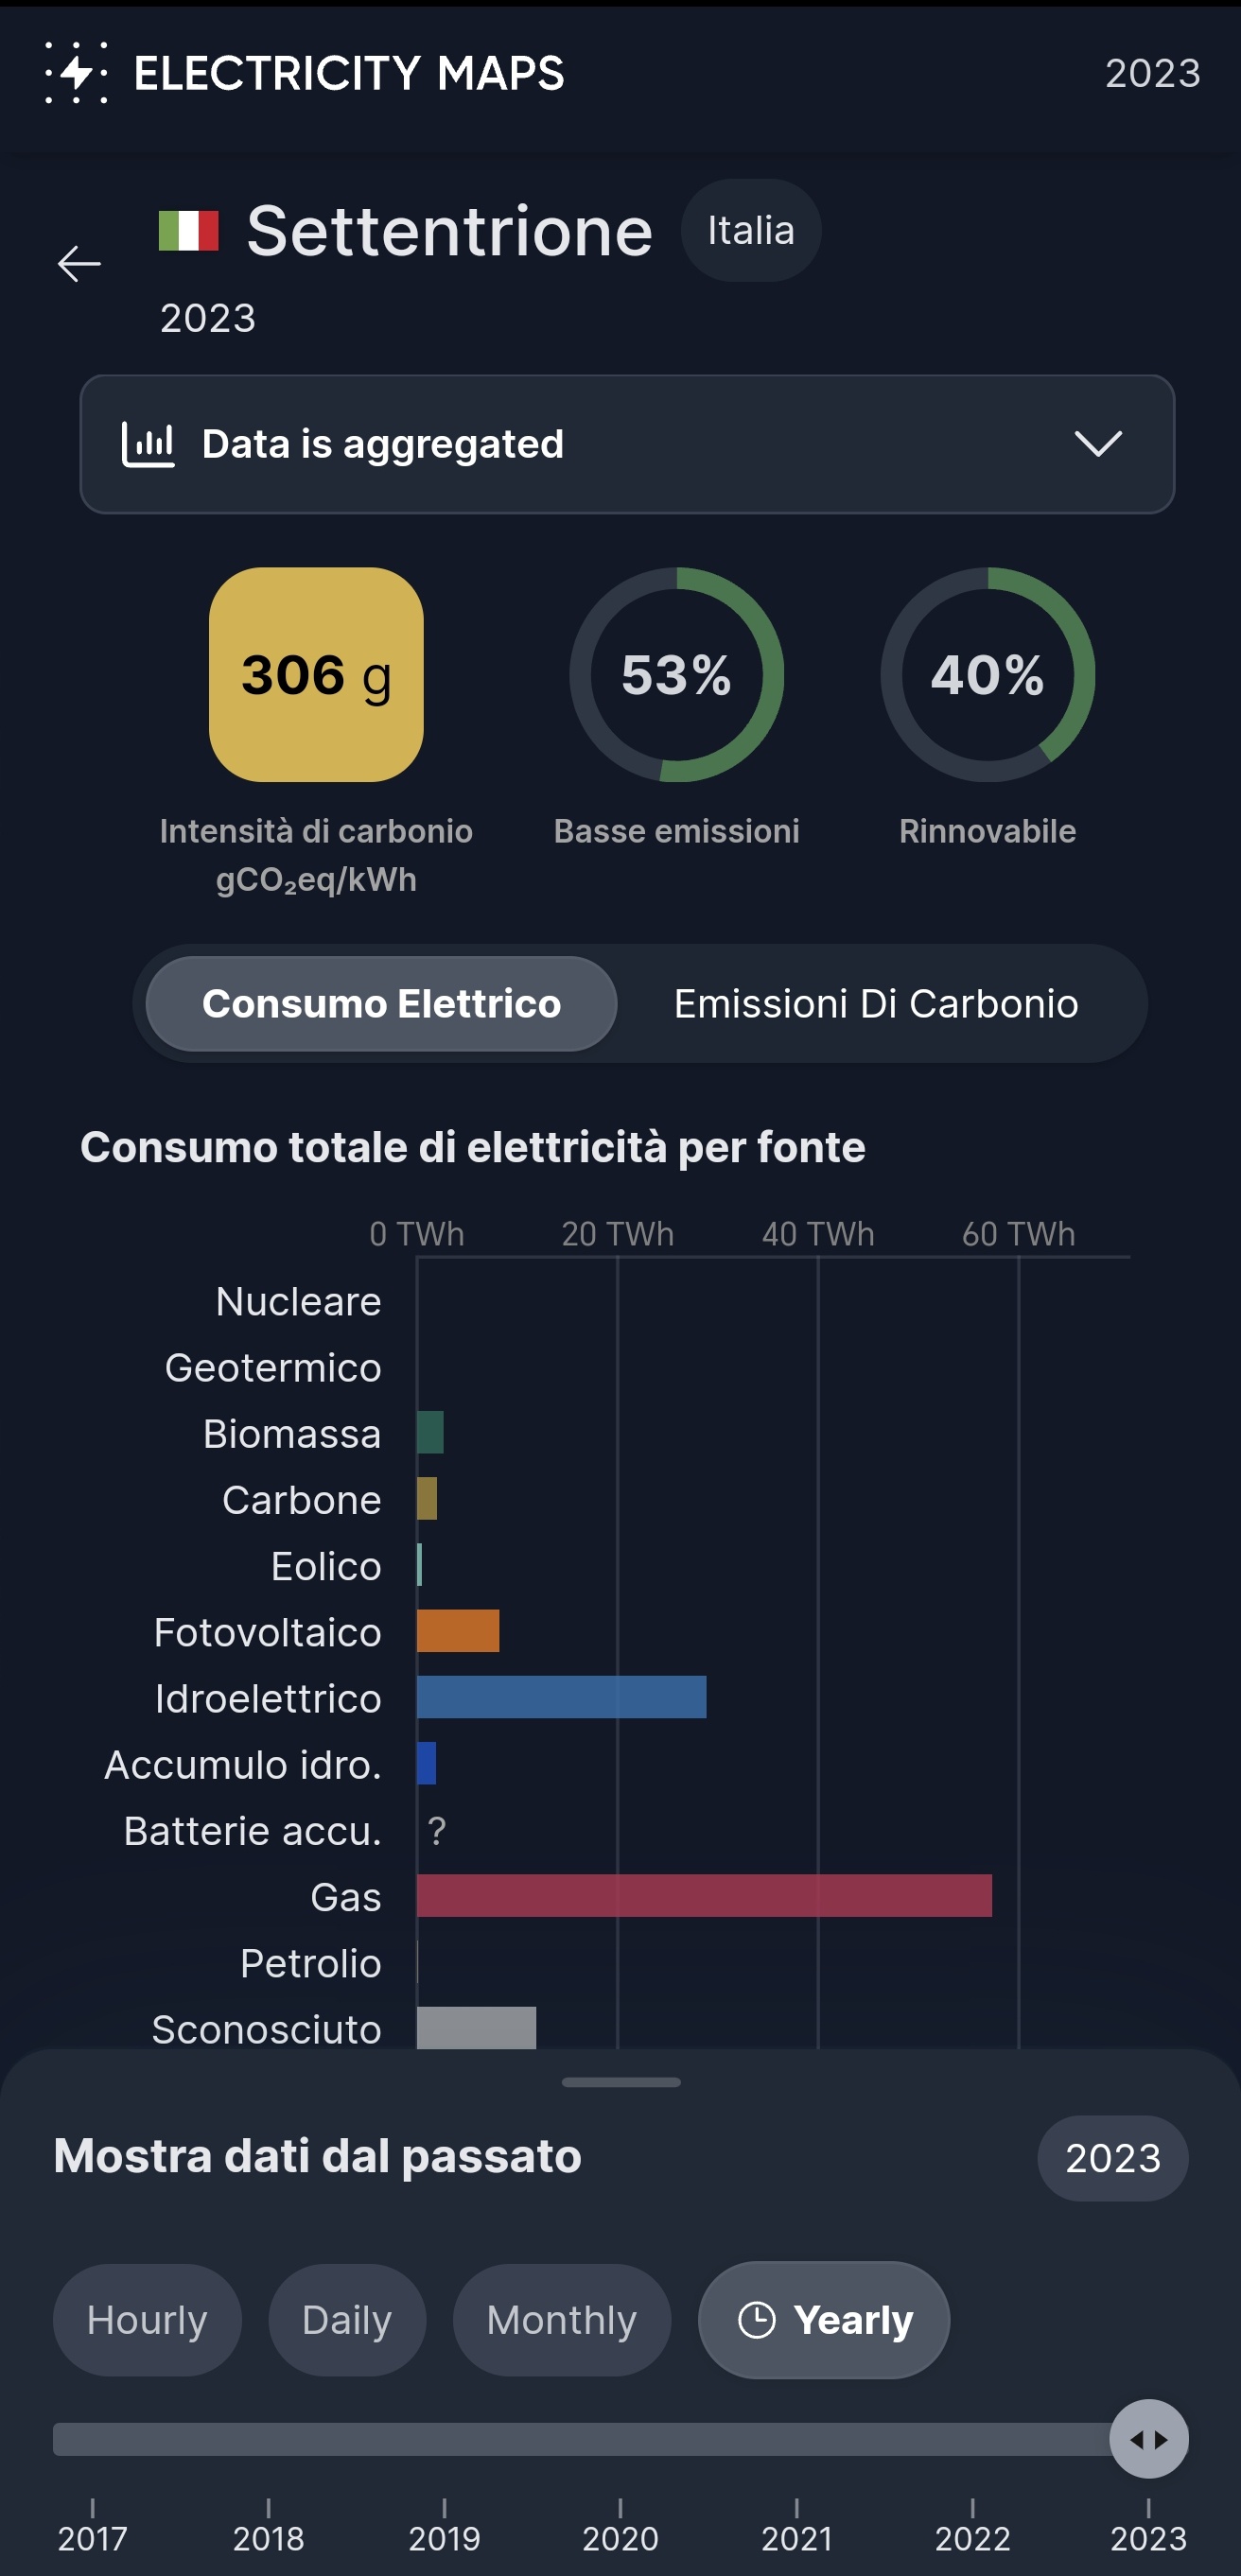
Task: Switch time range to Daily
Action: (x=347, y=2320)
